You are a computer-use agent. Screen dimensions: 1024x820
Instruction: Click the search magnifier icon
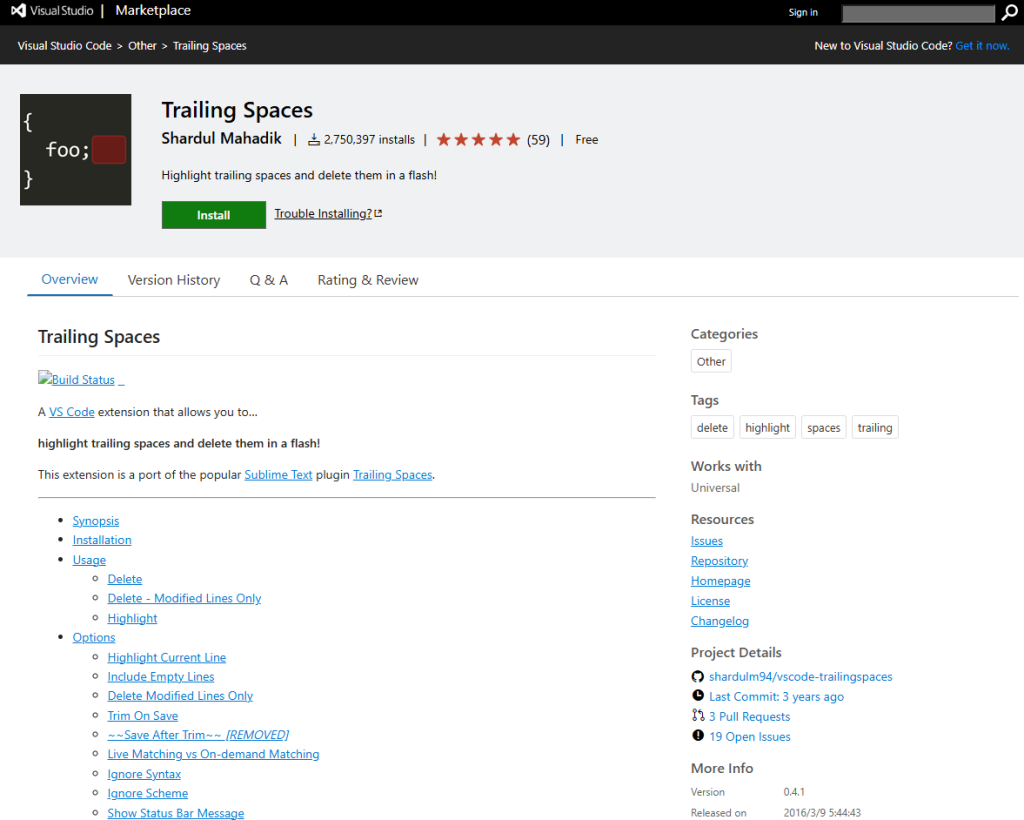(x=1009, y=12)
